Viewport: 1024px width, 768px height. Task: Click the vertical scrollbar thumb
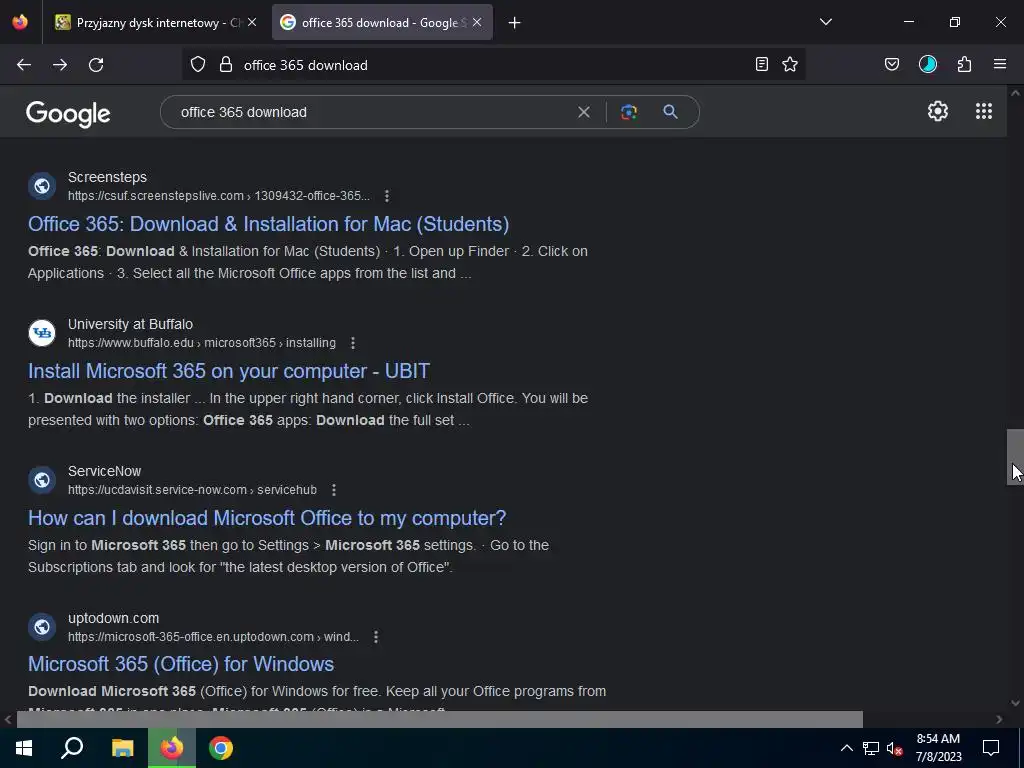[x=1015, y=457]
